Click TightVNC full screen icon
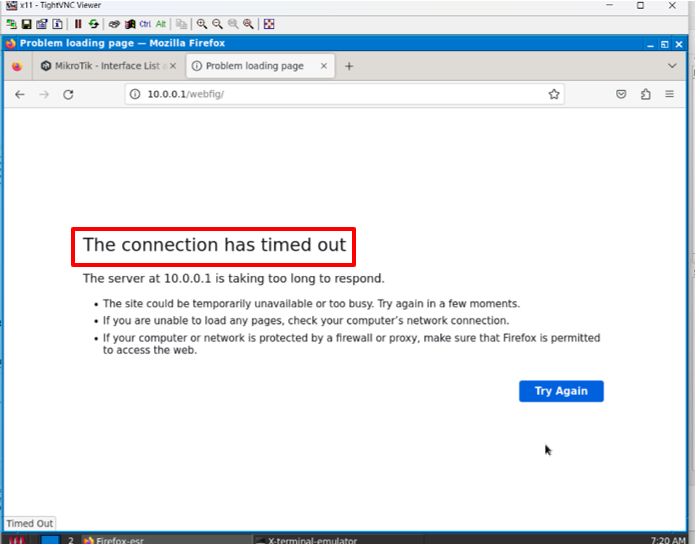Image resolution: width=695 pixels, height=544 pixels. click(x=269, y=23)
